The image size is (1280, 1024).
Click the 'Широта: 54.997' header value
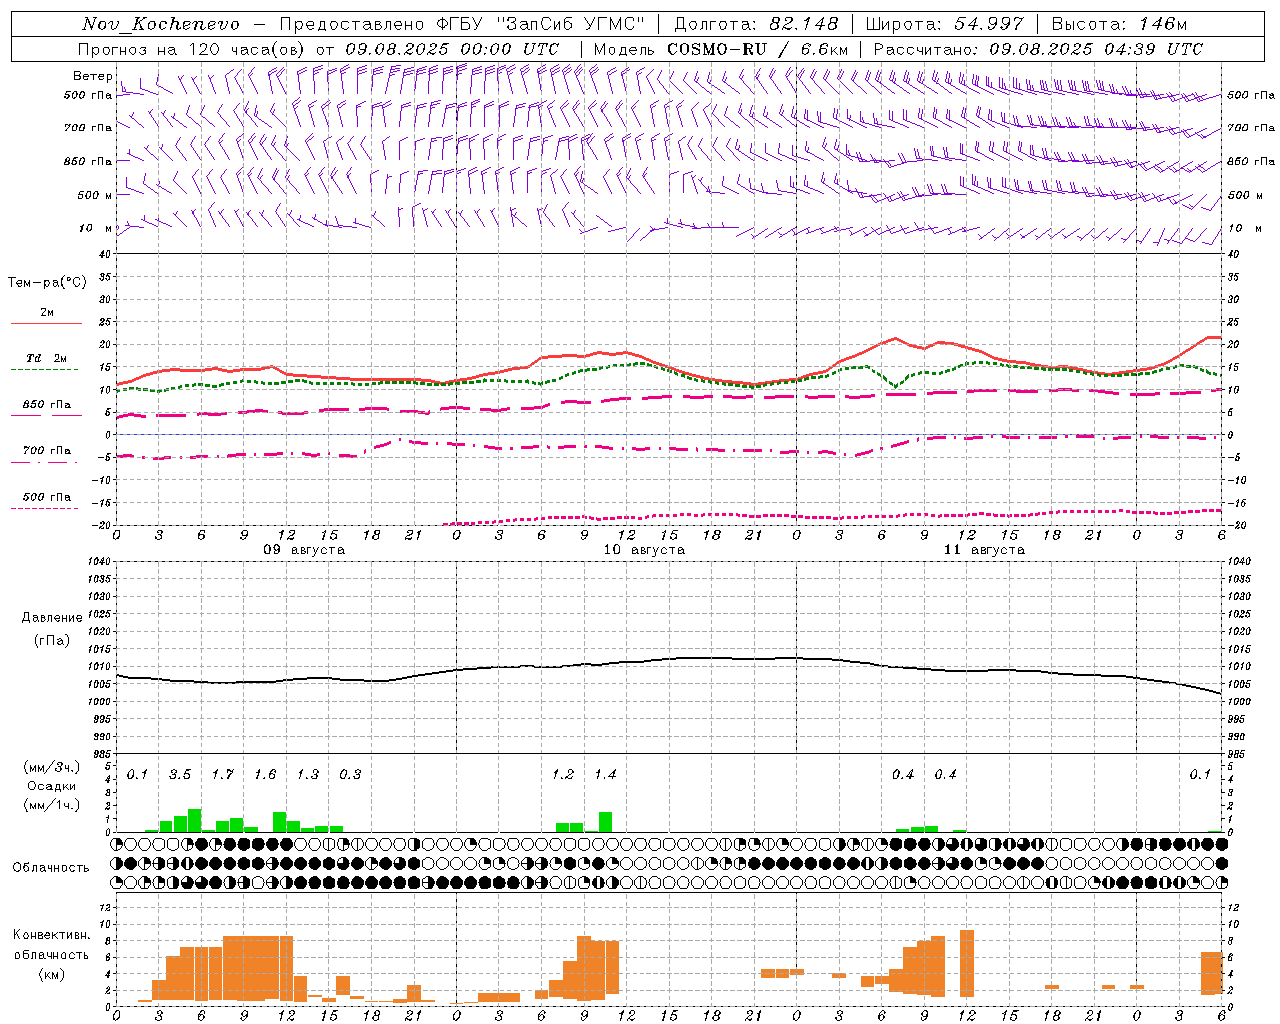pos(945,24)
